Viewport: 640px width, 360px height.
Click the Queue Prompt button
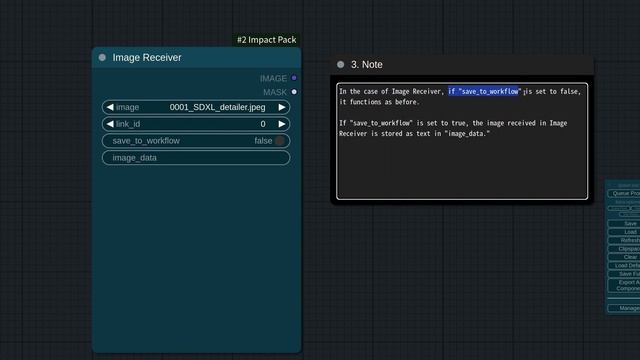point(624,193)
